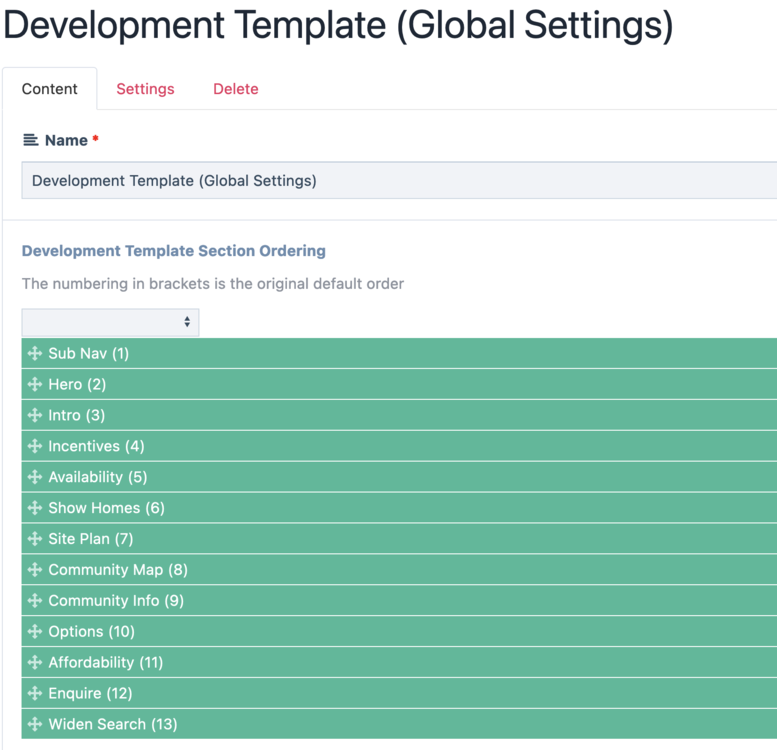This screenshot has width=777, height=750.
Task: Click the move handle icon for Sub Nav
Action: click(x=35, y=353)
